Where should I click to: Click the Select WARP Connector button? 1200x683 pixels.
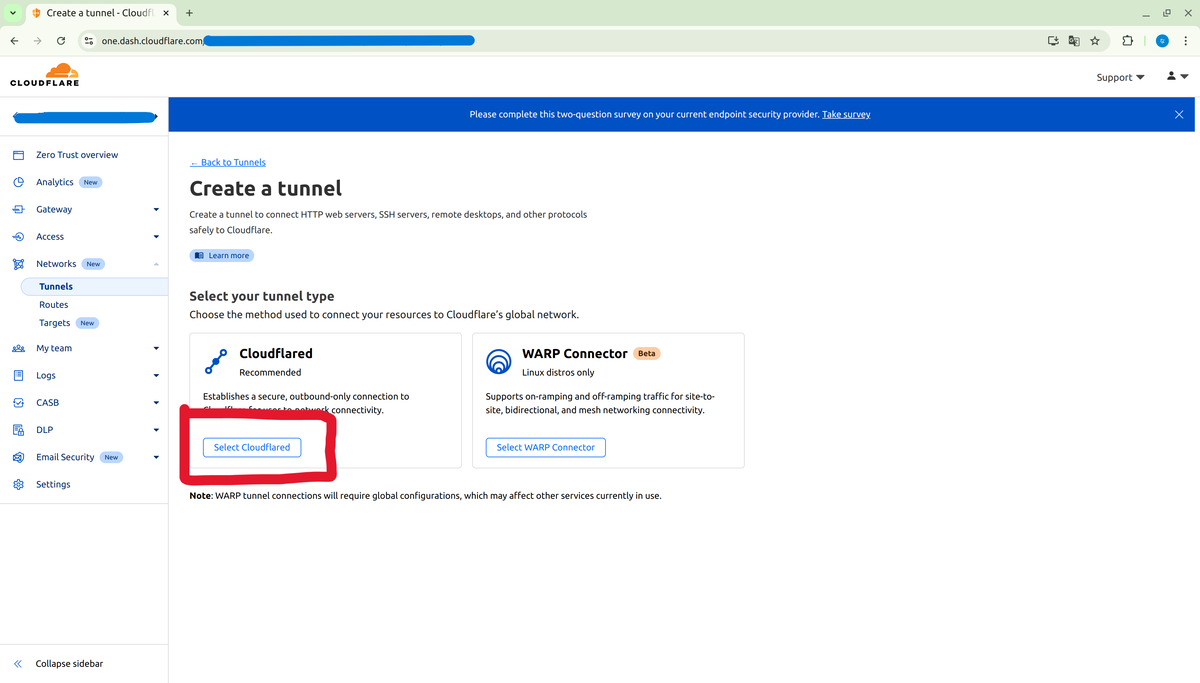tap(546, 447)
